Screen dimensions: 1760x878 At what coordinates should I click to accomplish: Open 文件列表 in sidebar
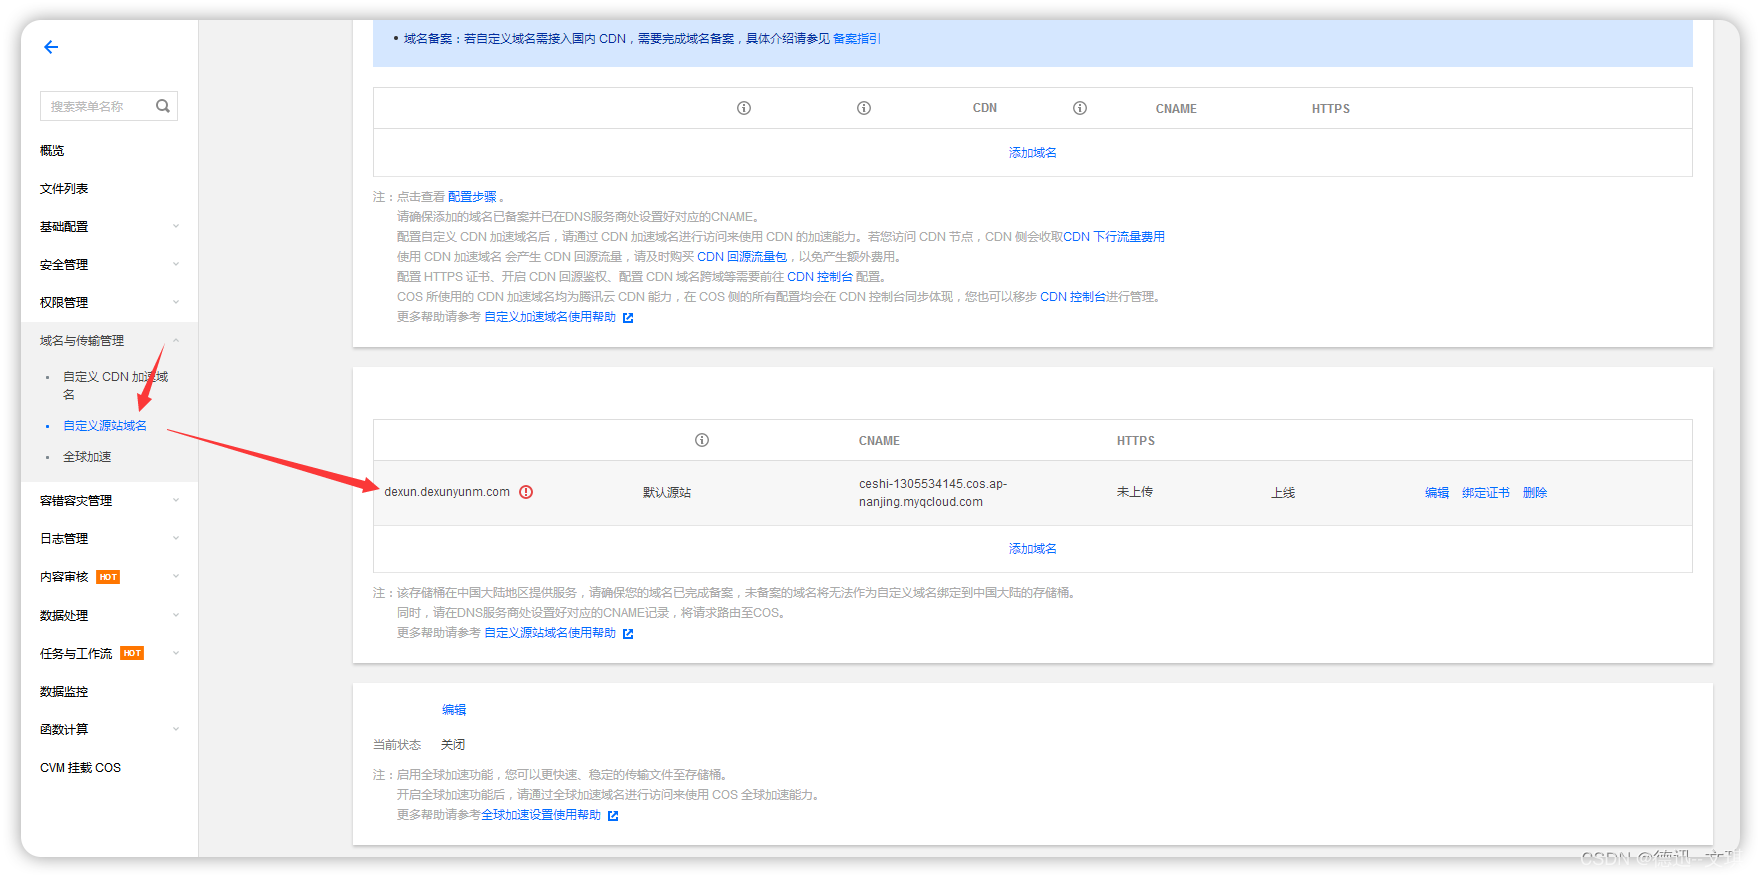[x=64, y=189]
